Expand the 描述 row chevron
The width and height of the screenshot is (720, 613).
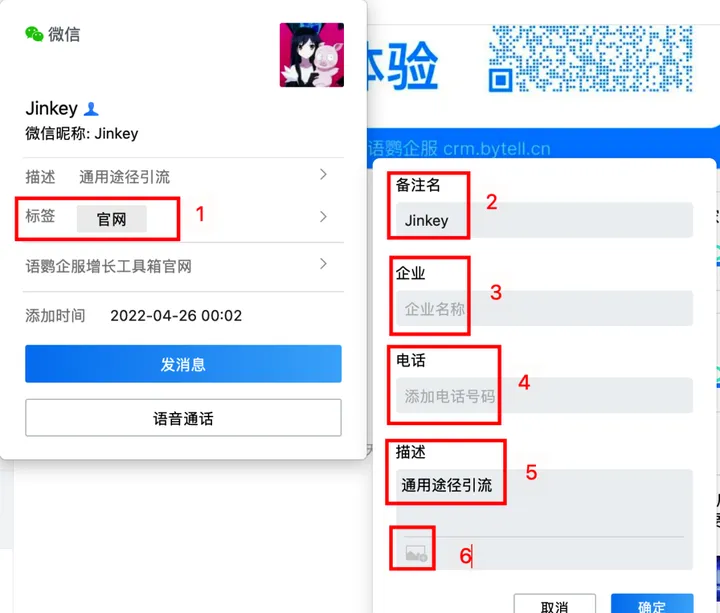[x=323, y=174]
